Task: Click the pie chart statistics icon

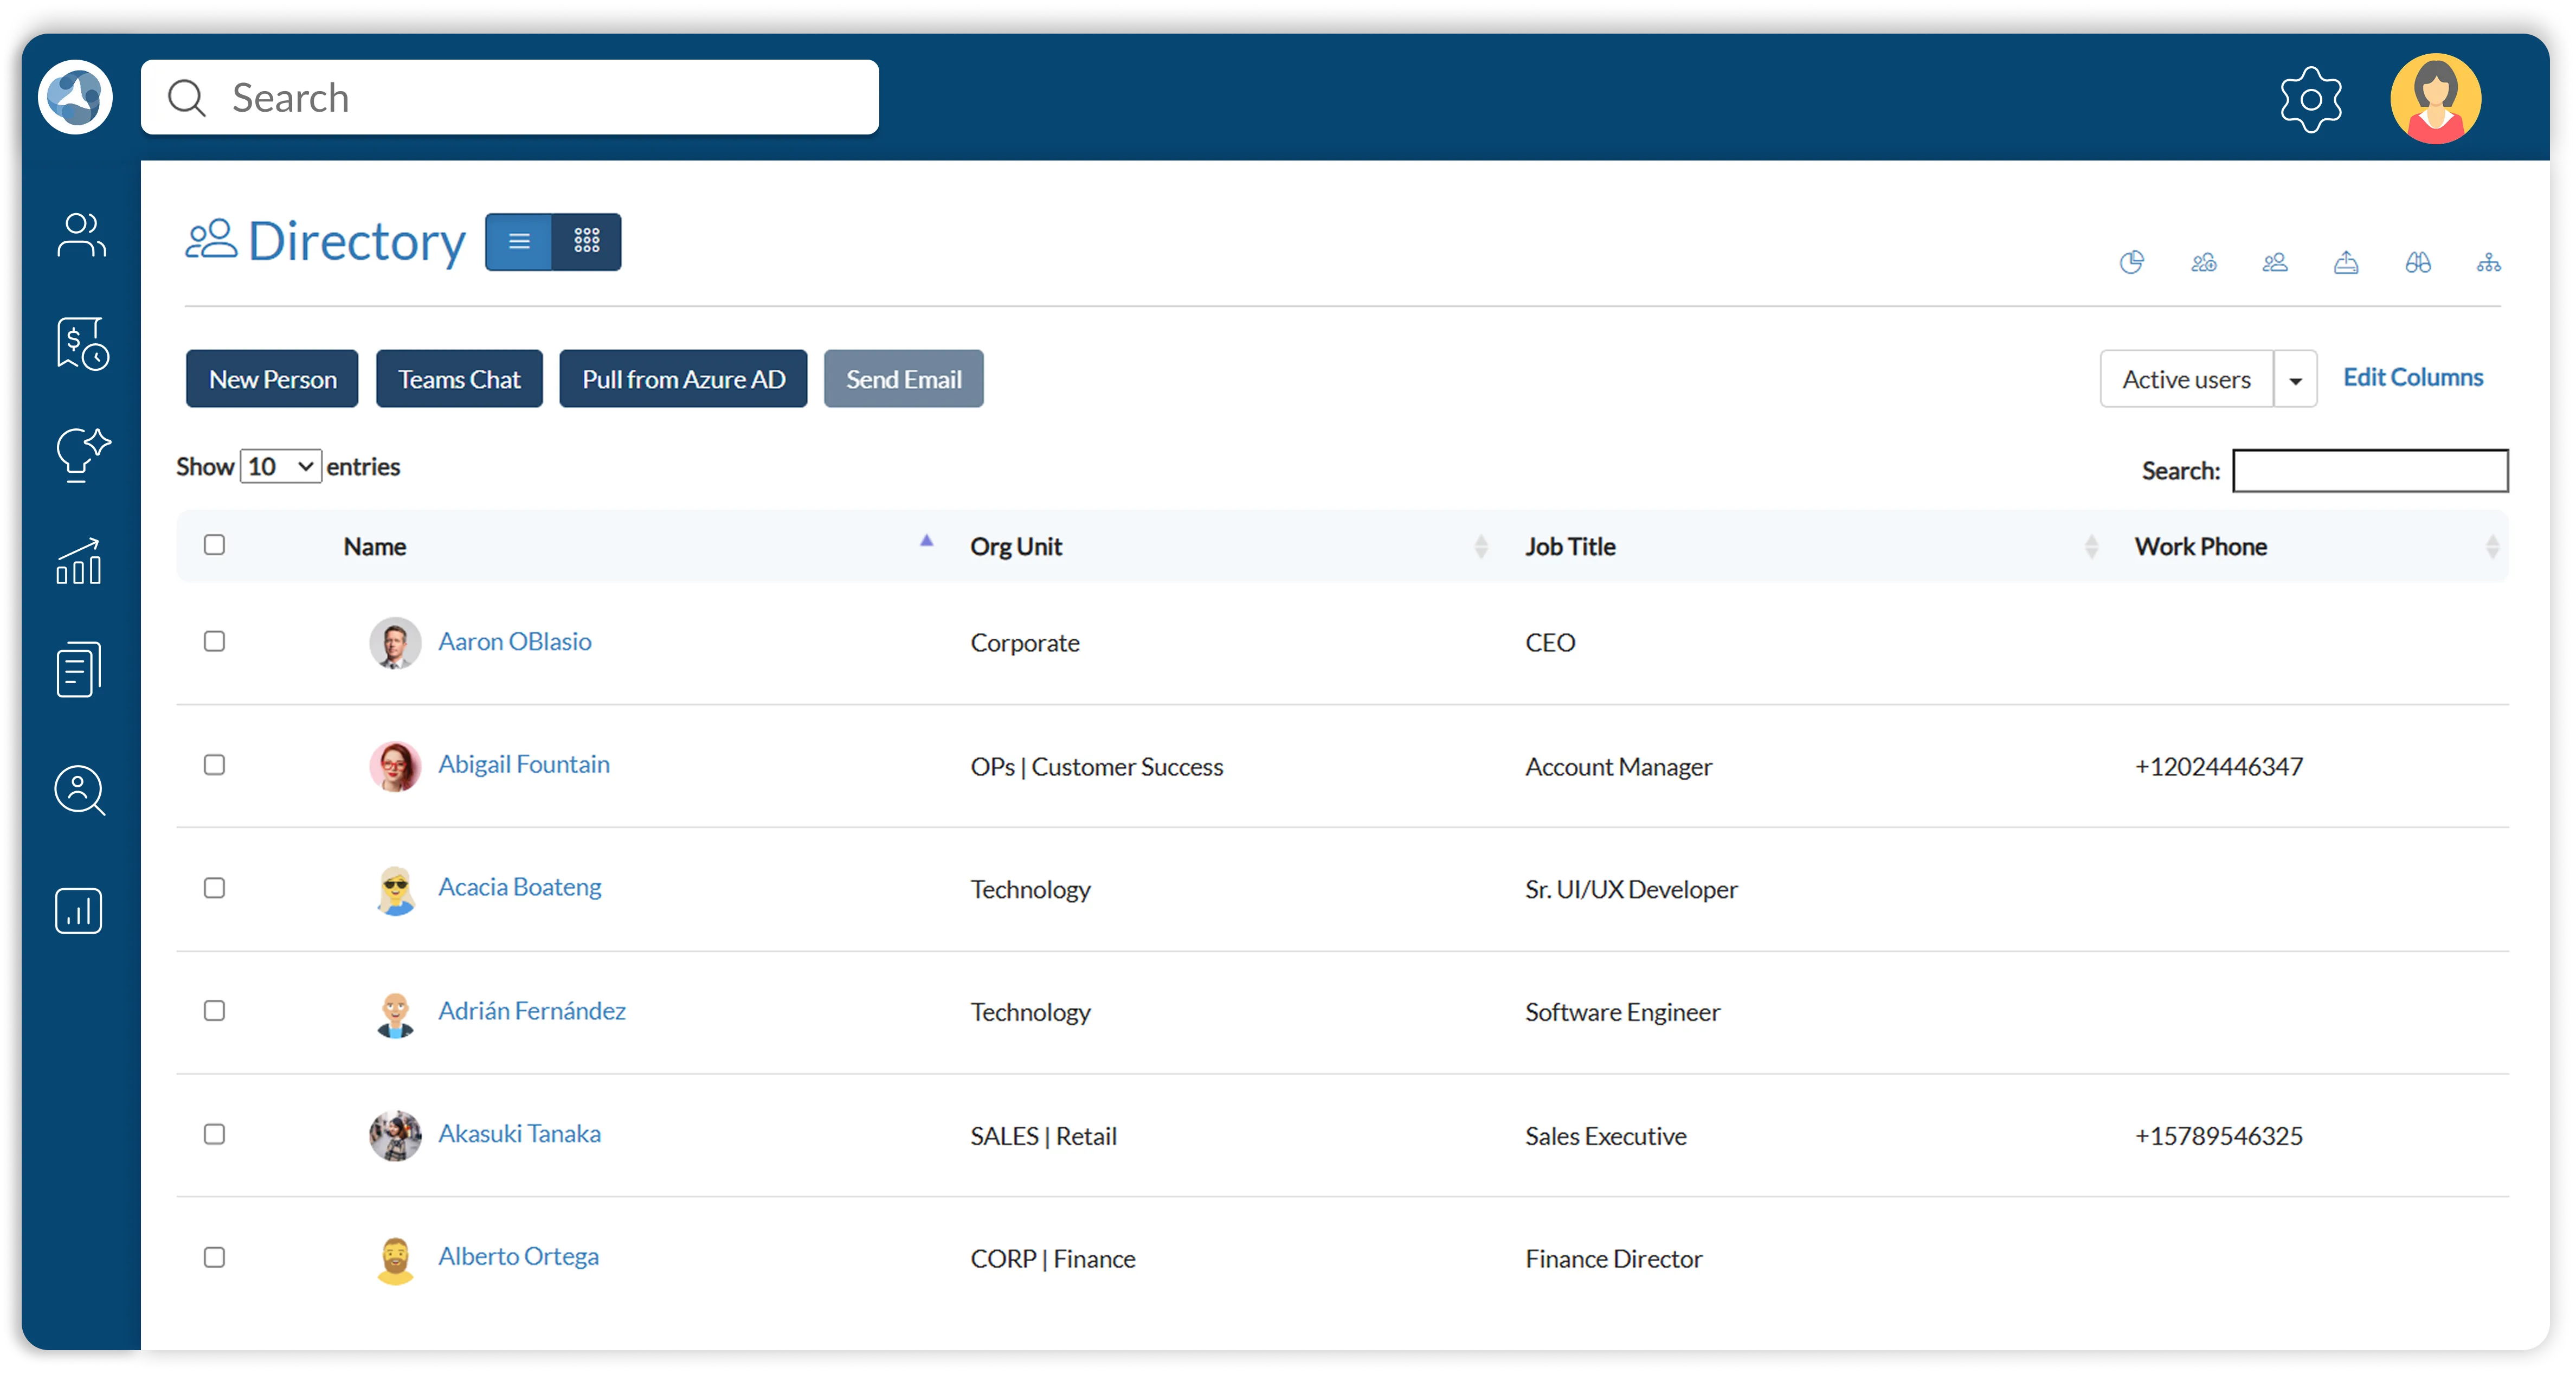Action: coord(2132,262)
